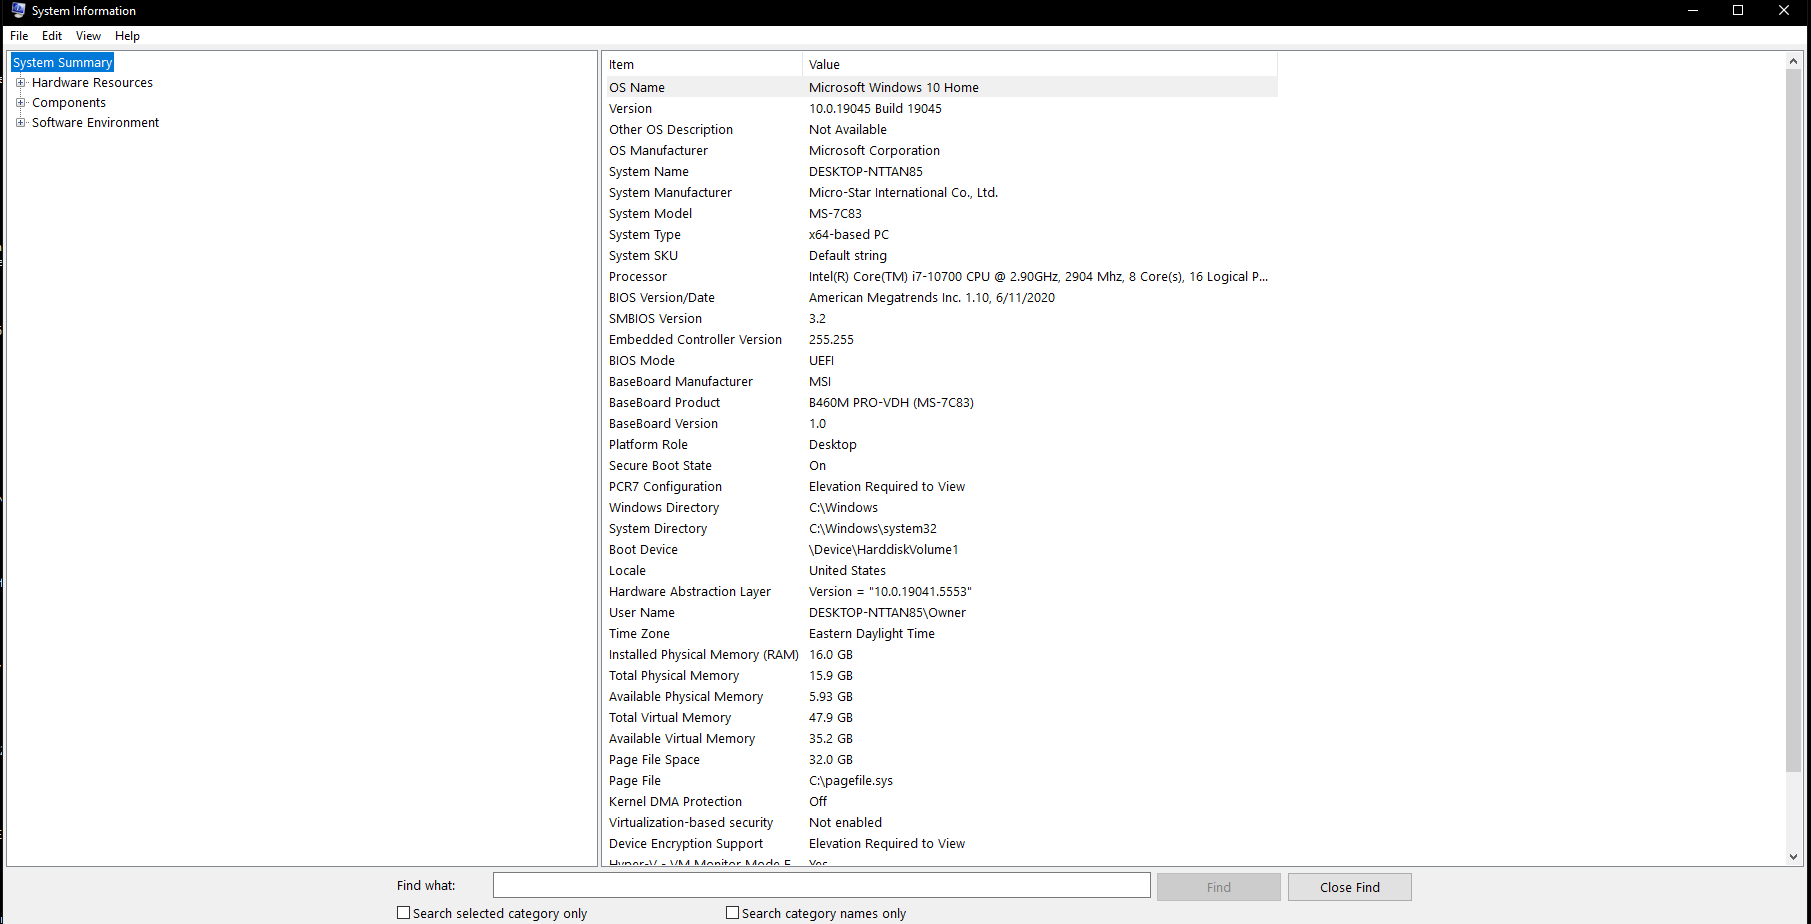1811x924 pixels.
Task: Select the Locale row
Action: coord(942,570)
